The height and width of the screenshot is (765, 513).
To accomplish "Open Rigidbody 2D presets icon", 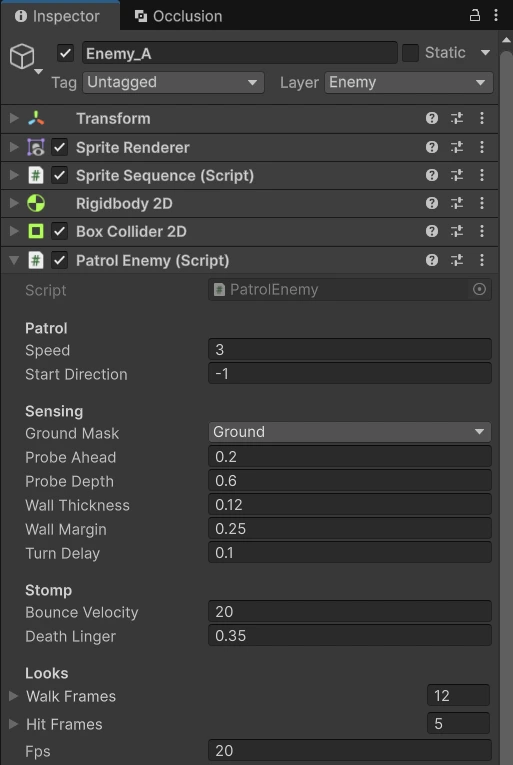I will [457, 203].
